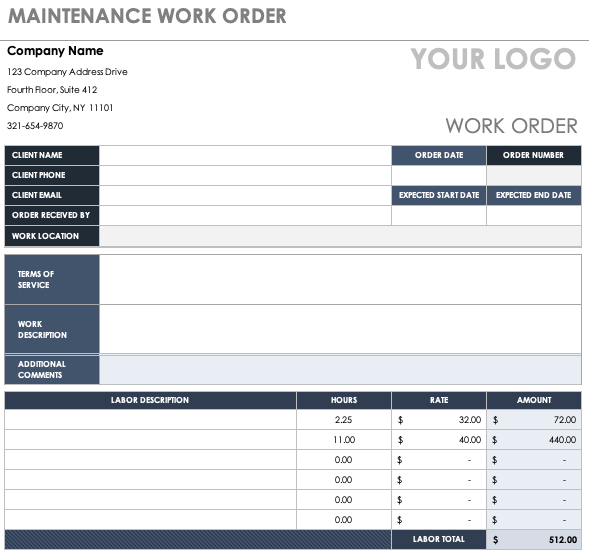Click labor description cell in 11.00 row
The width and height of the screenshot is (589, 556).
click(150, 440)
